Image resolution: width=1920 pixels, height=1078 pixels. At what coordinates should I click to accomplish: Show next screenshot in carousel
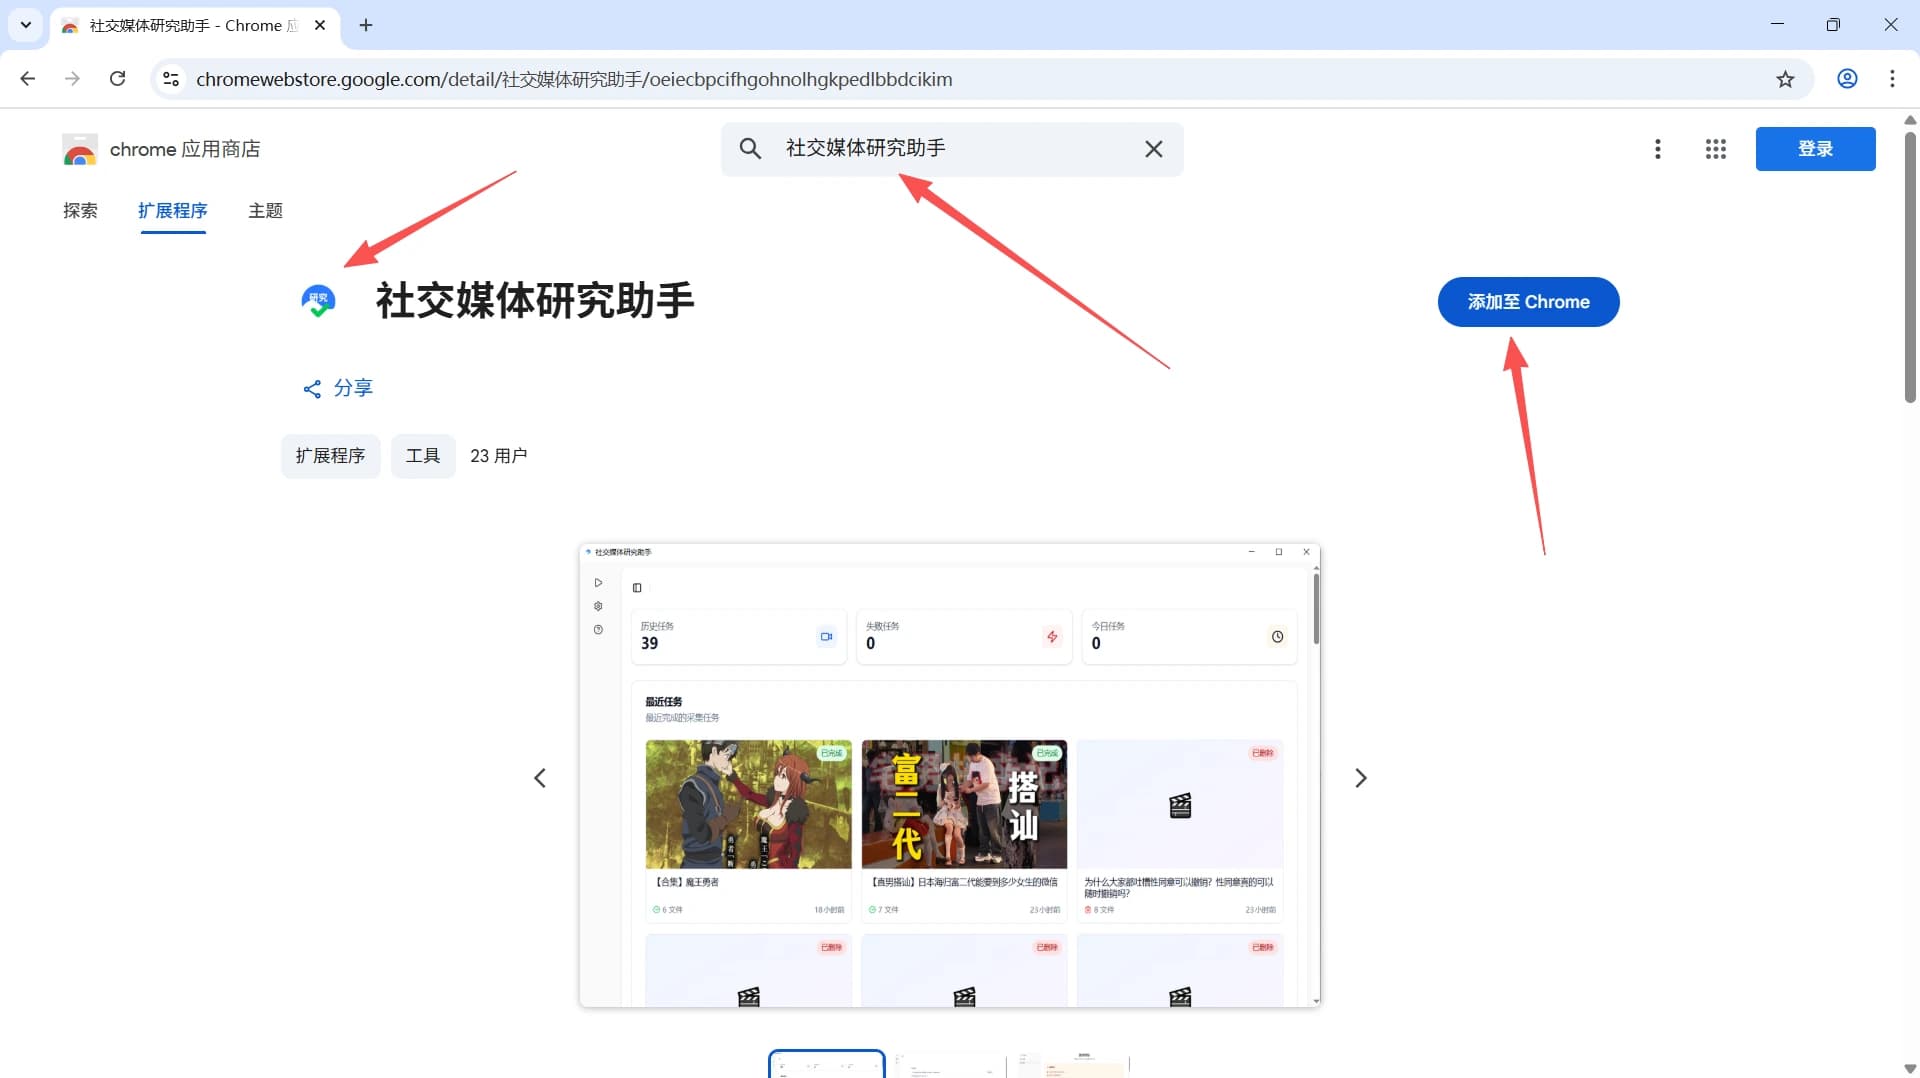click(x=1360, y=778)
